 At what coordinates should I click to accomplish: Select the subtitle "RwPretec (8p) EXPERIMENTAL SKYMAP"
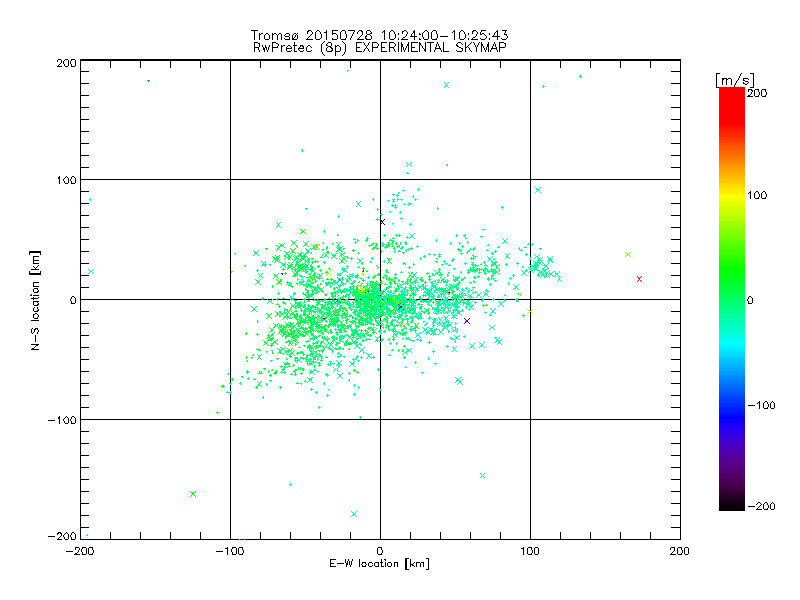point(380,48)
